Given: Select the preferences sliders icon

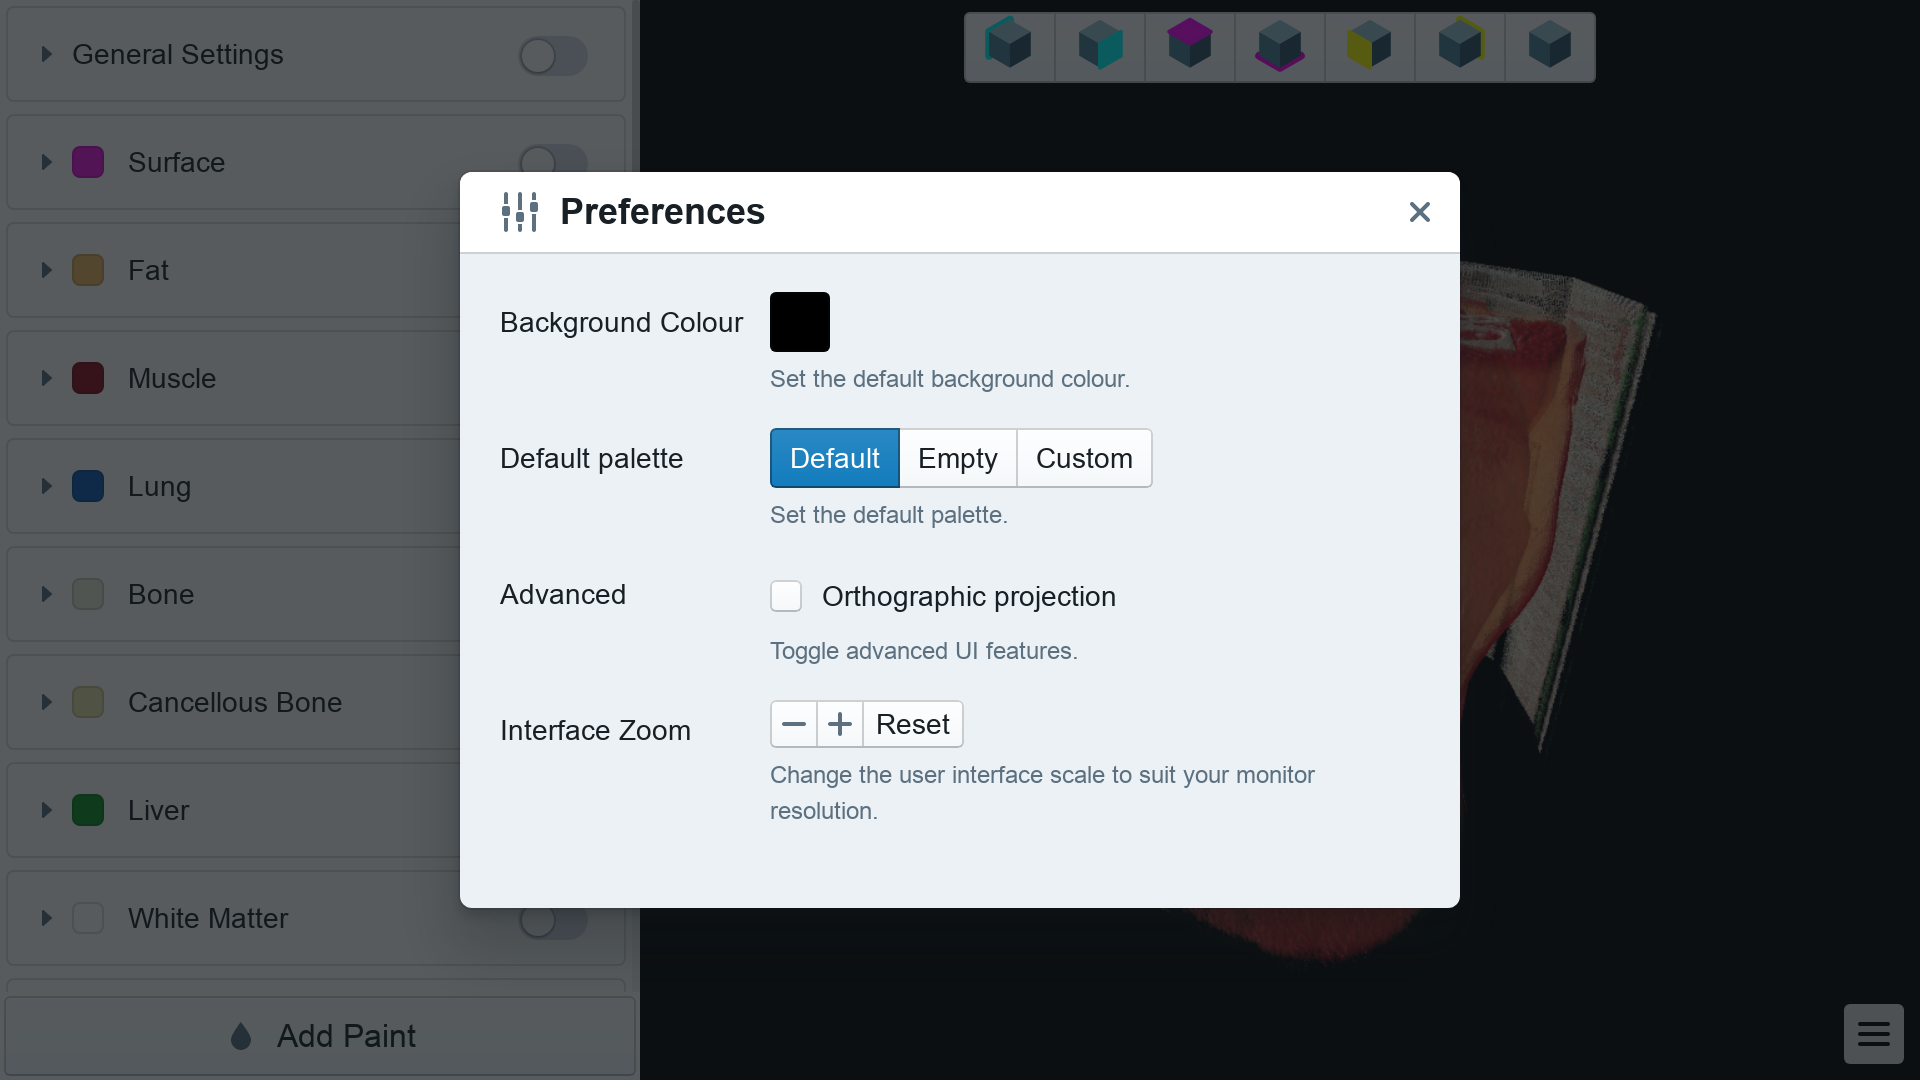Looking at the screenshot, I should (x=518, y=211).
